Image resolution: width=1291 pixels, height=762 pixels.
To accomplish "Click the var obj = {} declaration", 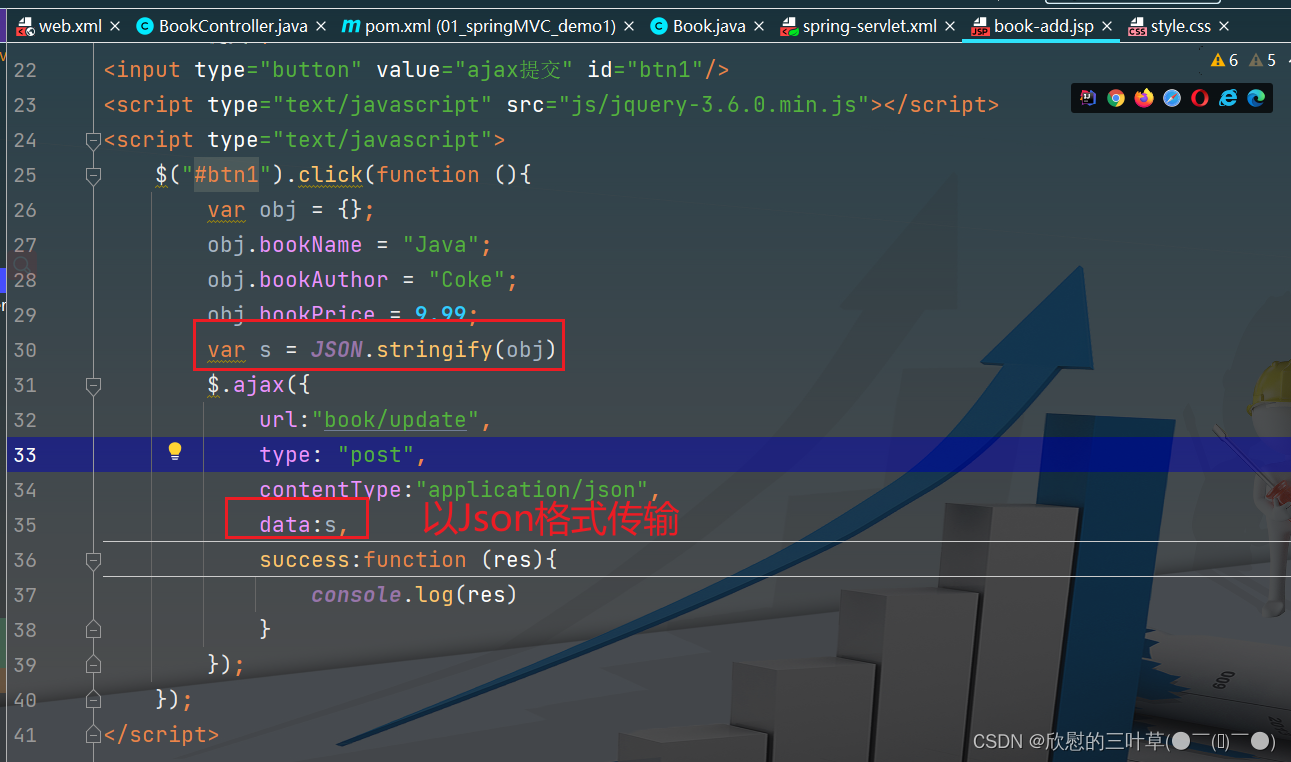I will (291, 210).
